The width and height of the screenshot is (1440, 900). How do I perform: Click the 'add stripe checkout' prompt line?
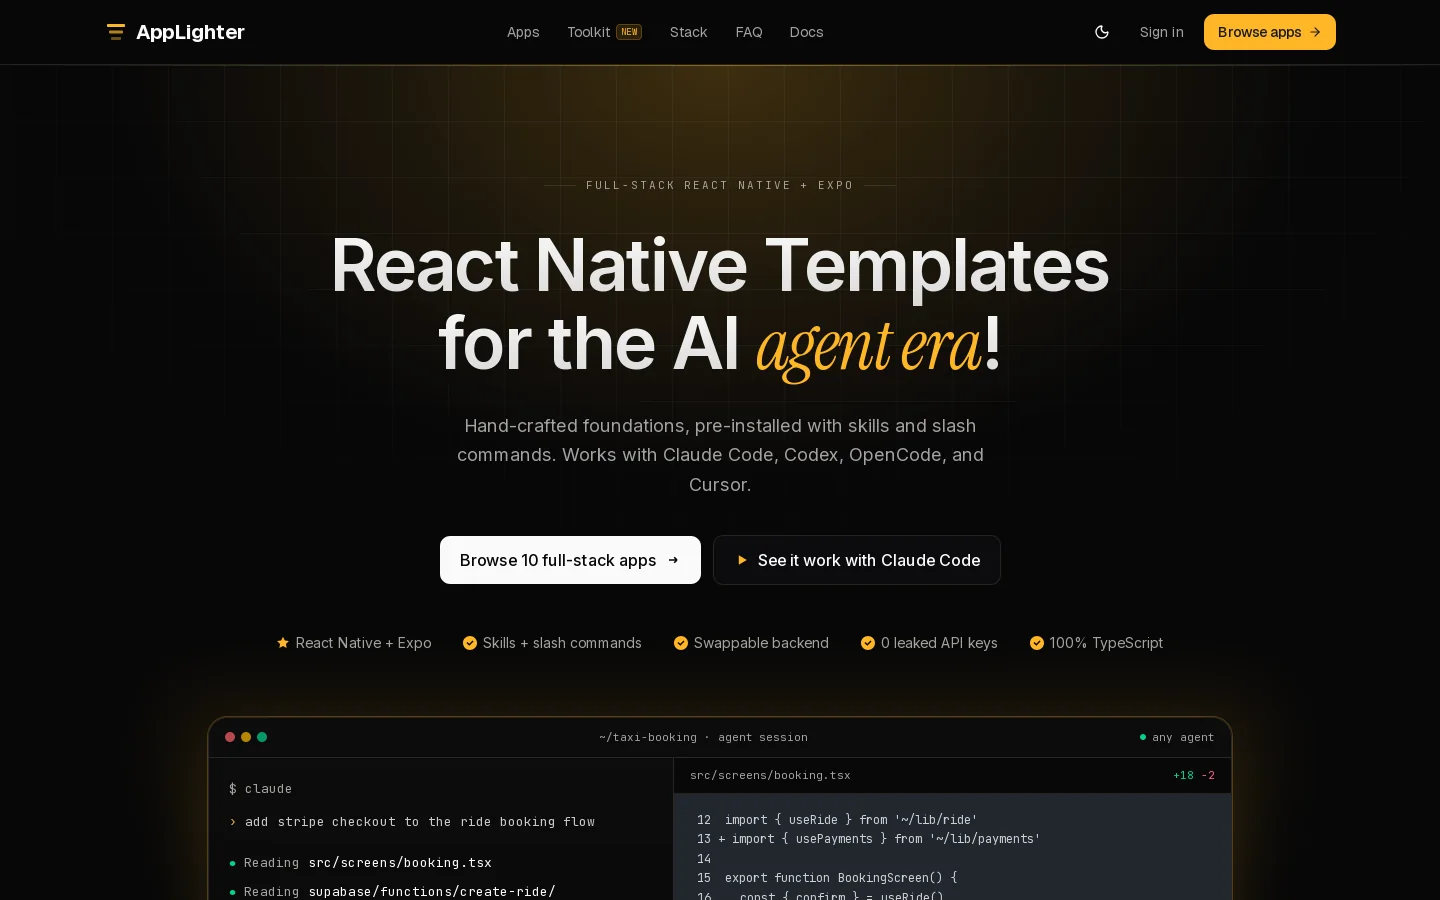point(420,822)
